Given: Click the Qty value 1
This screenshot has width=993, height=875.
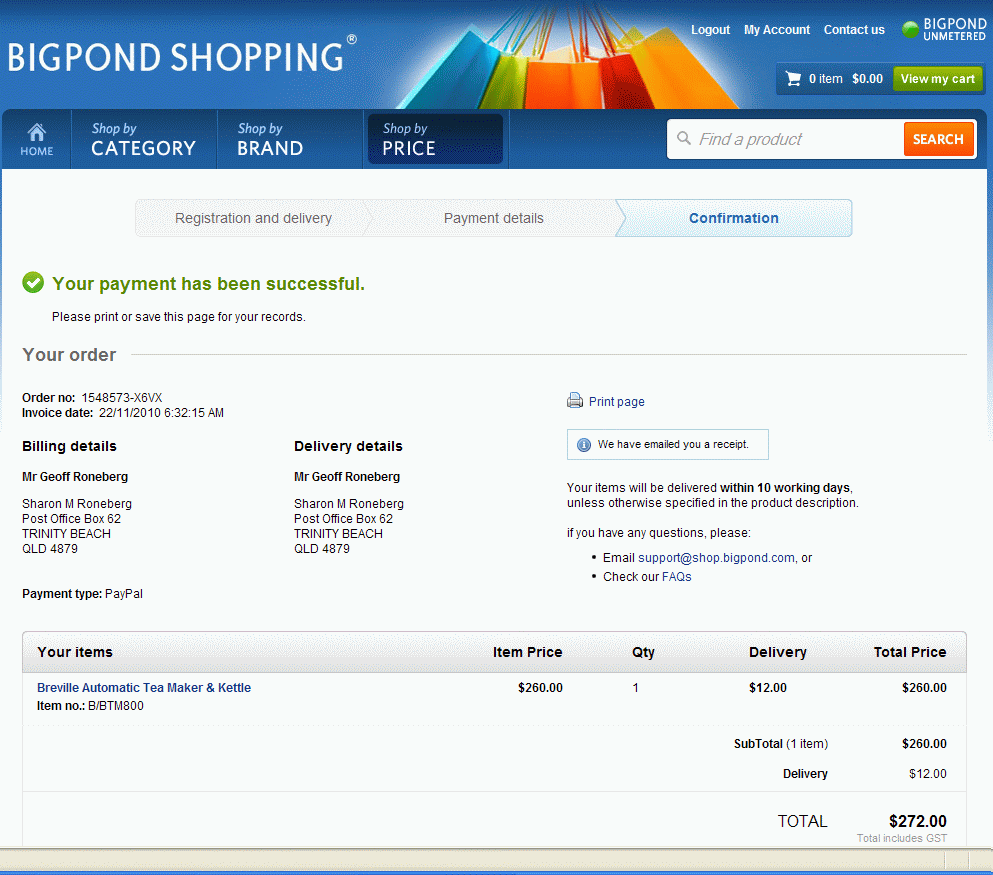Looking at the screenshot, I should (x=635, y=688).
